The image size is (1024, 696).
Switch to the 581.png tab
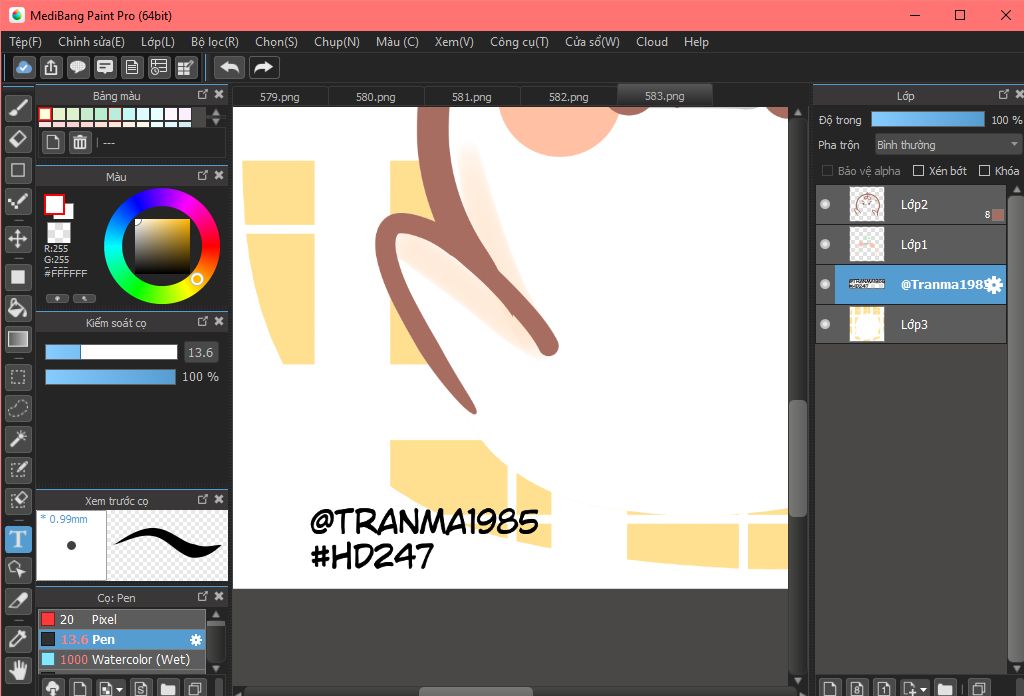coord(472,97)
